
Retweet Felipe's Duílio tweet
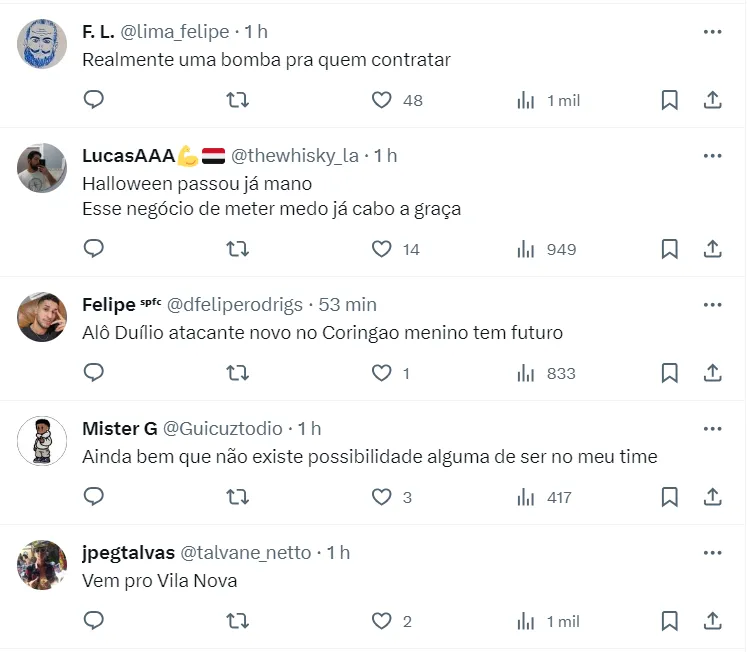point(237,372)
